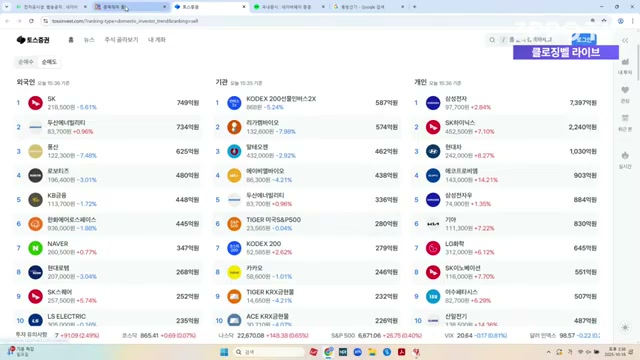Screen dimensions: 640x360
Task: Toggle the theme sun icon in sidebar
Action: [625, 327]
